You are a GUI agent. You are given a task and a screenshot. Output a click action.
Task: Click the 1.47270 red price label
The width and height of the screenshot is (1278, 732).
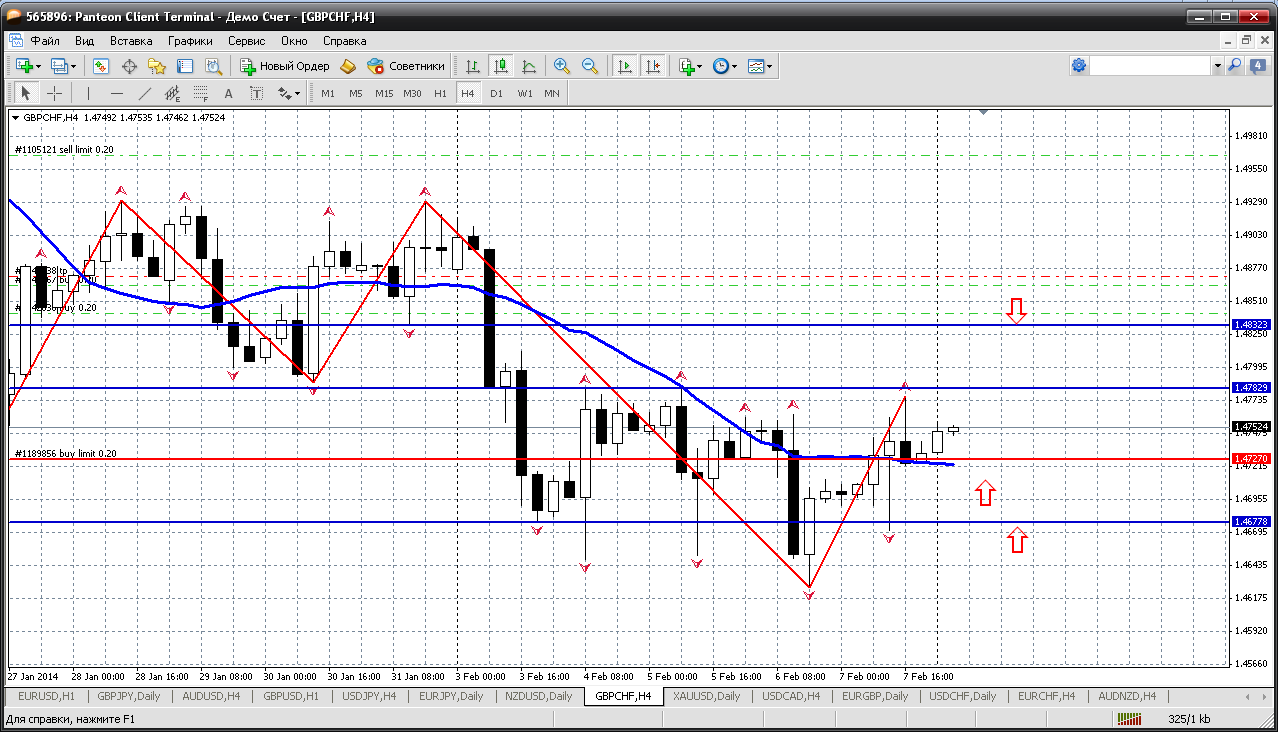[x=1251, y=459]
